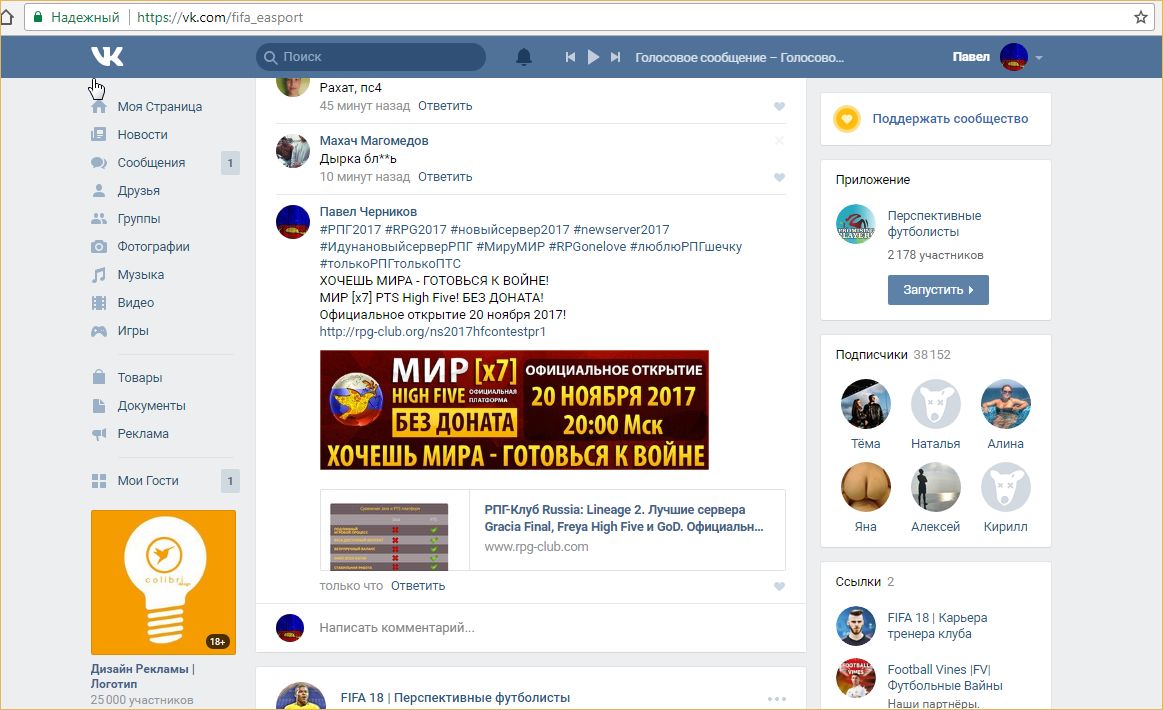Click the Сообщения unread counter badge
1163x710 pixels.
[x=230, y=162]
